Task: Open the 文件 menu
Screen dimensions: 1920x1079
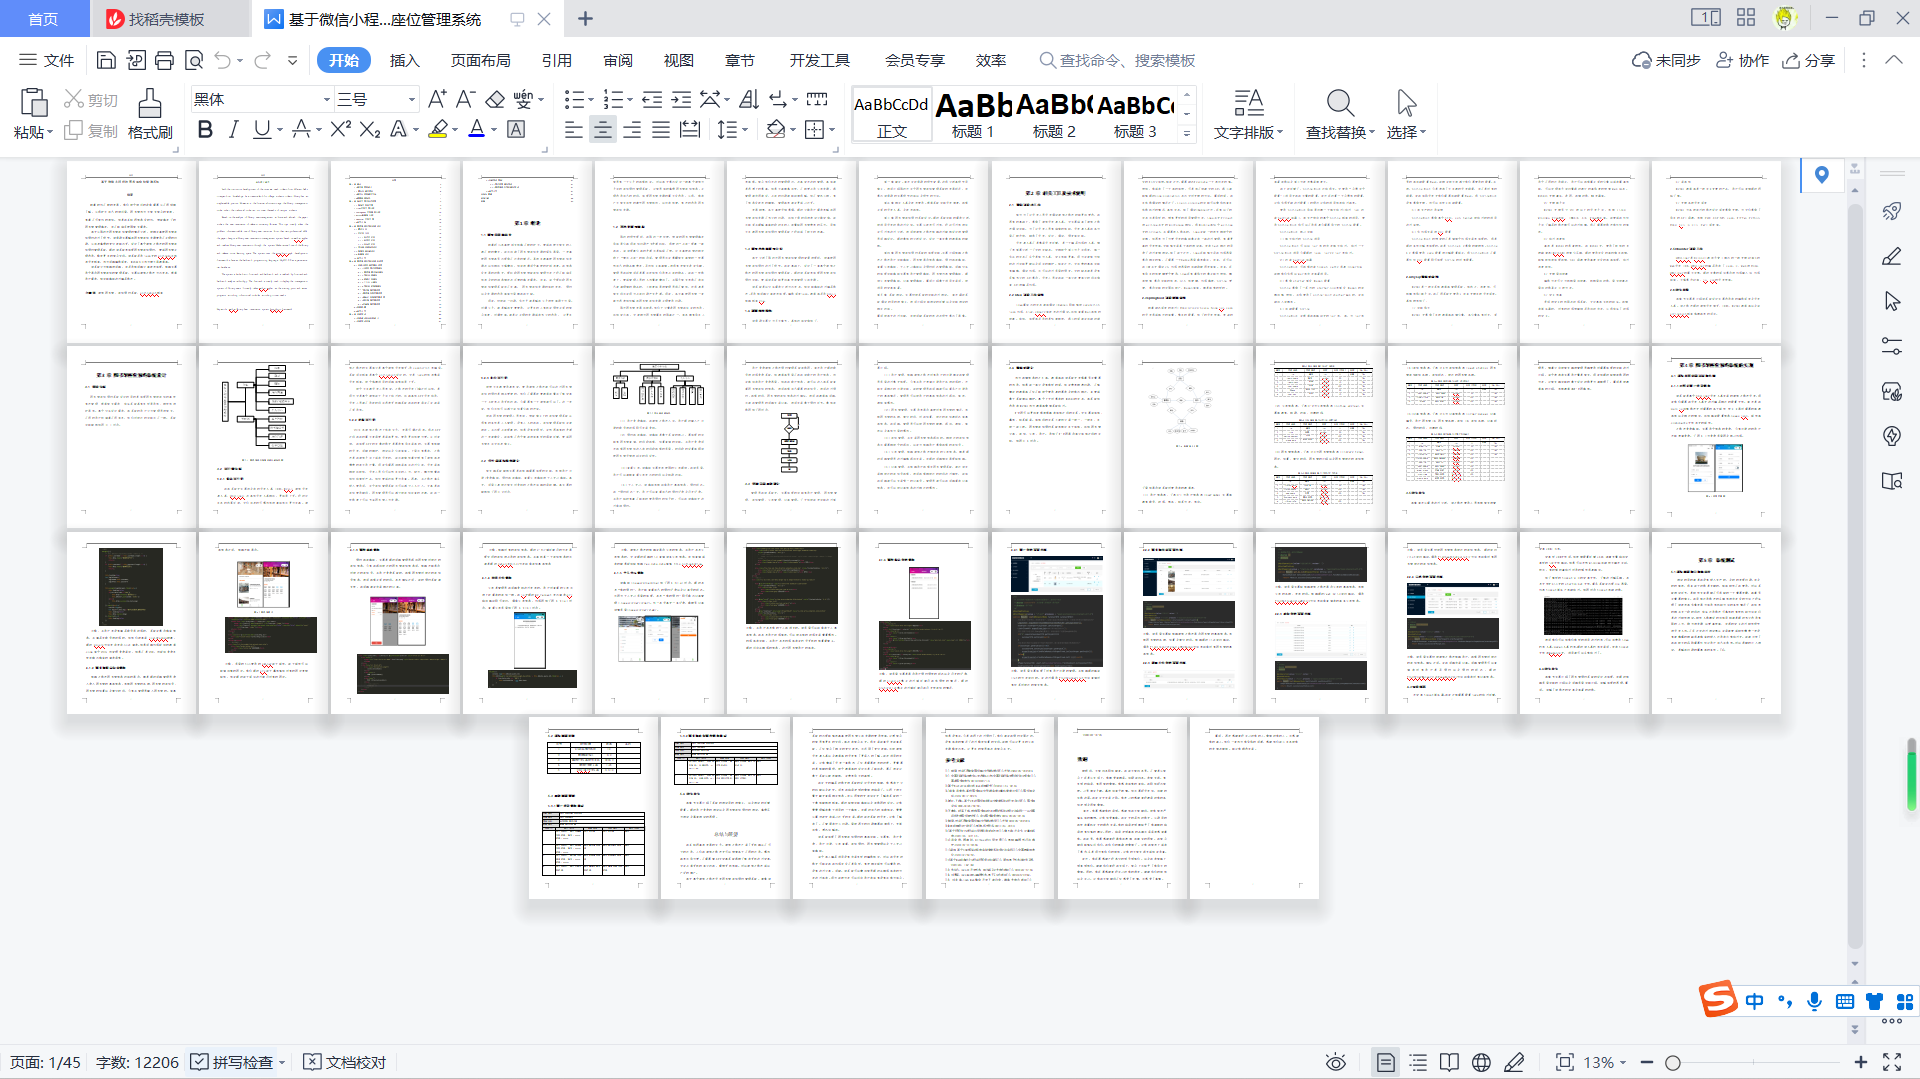Action: tap(47, 60)
